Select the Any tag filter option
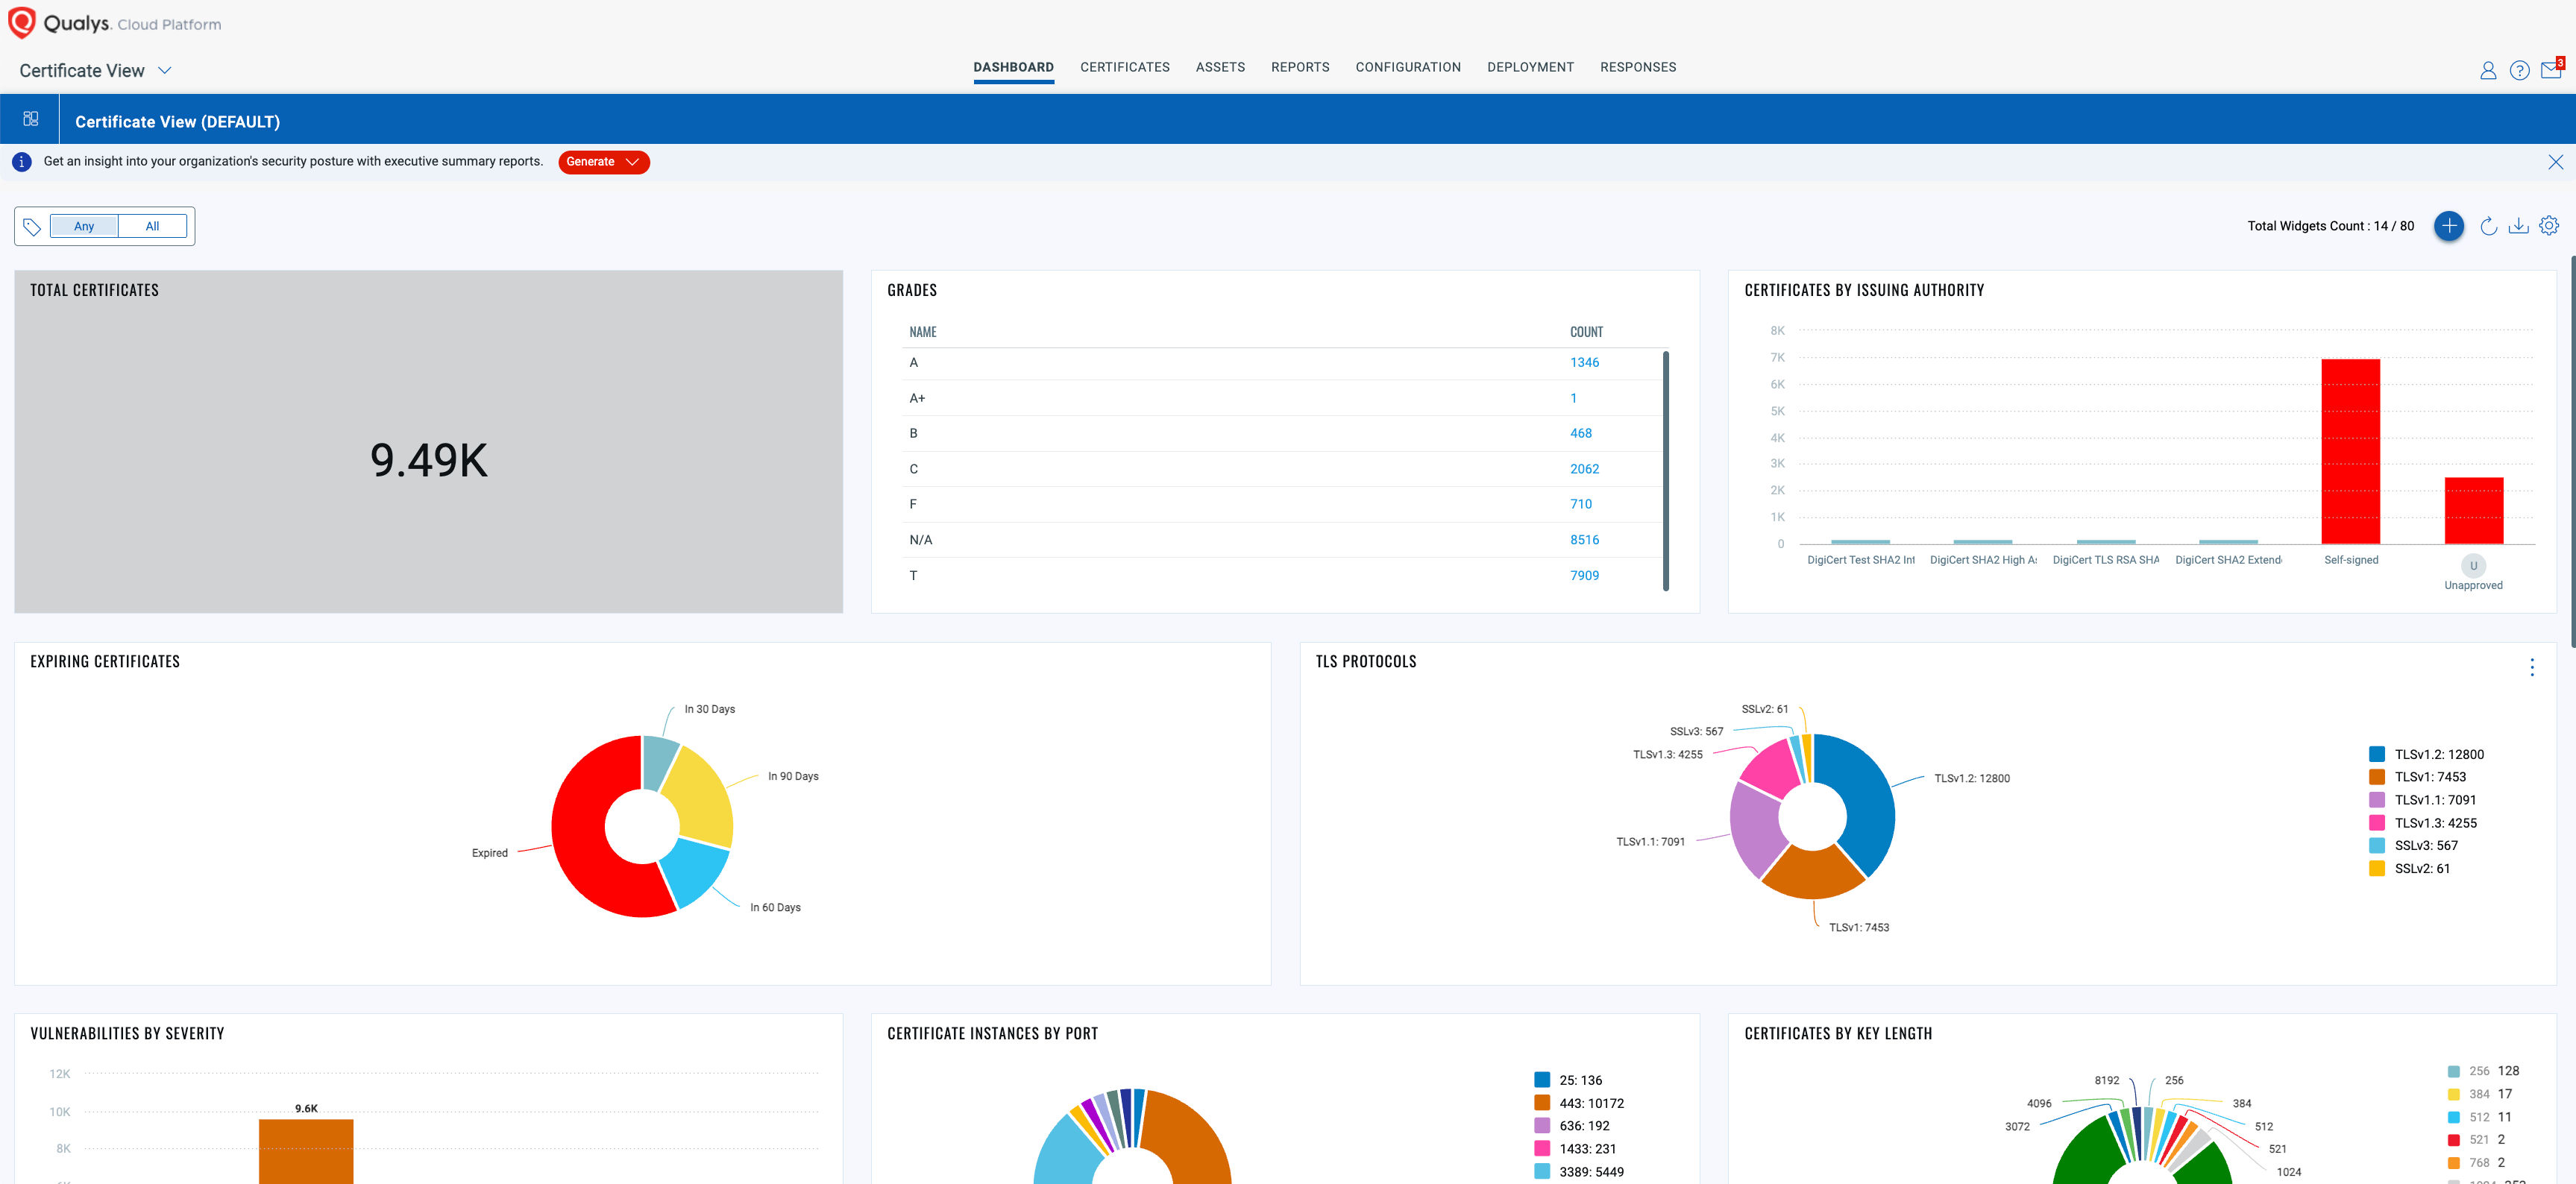2576x1184 pixels. click(x=84, y=226)
